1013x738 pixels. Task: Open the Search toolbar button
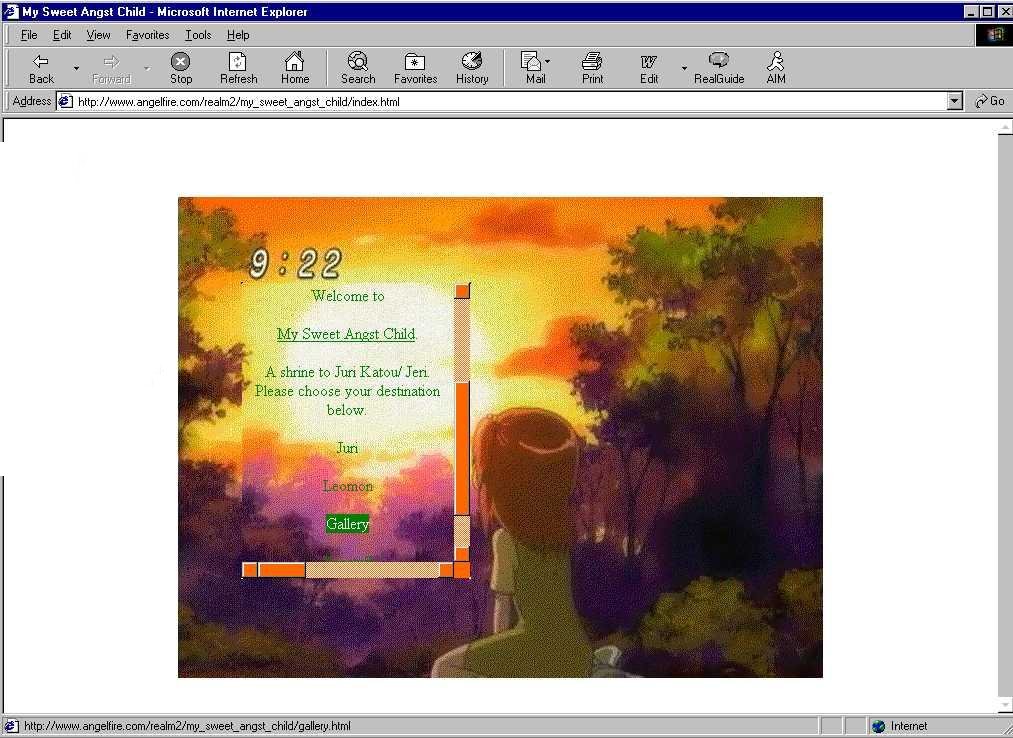(x=358, y=68)
